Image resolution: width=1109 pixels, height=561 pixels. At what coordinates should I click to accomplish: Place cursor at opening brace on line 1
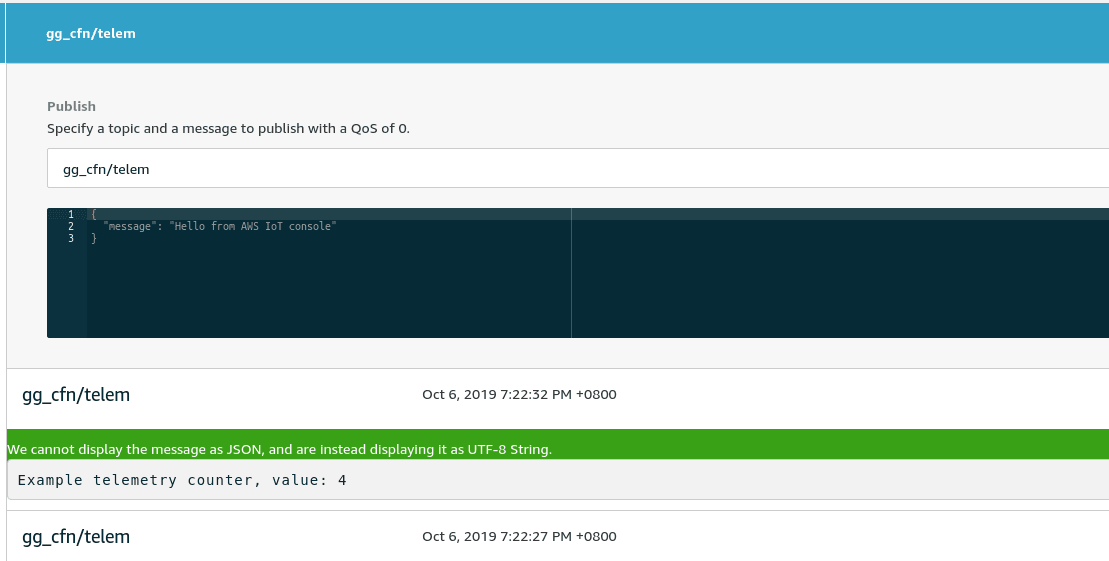click(93, 214)
